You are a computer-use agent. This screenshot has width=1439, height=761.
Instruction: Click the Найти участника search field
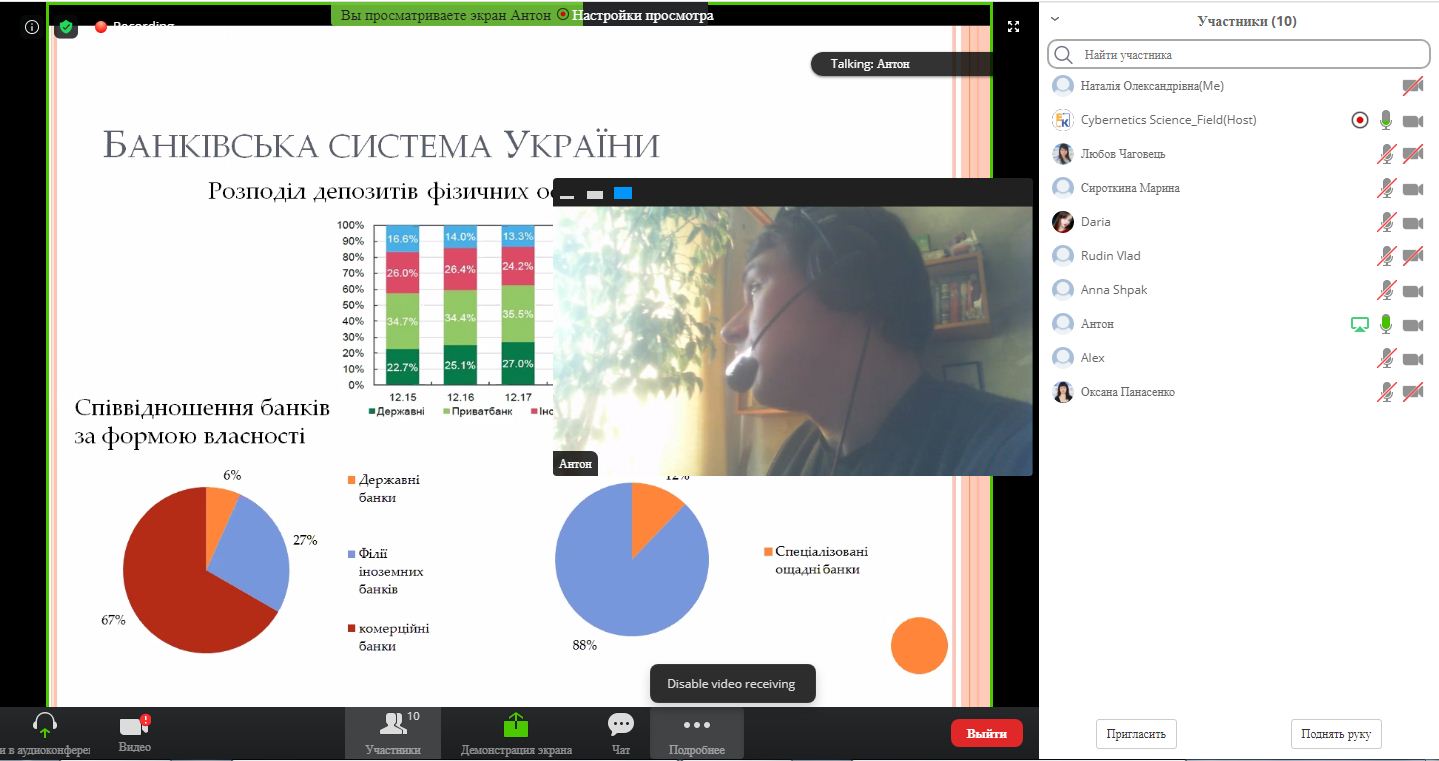[1238, 54]
